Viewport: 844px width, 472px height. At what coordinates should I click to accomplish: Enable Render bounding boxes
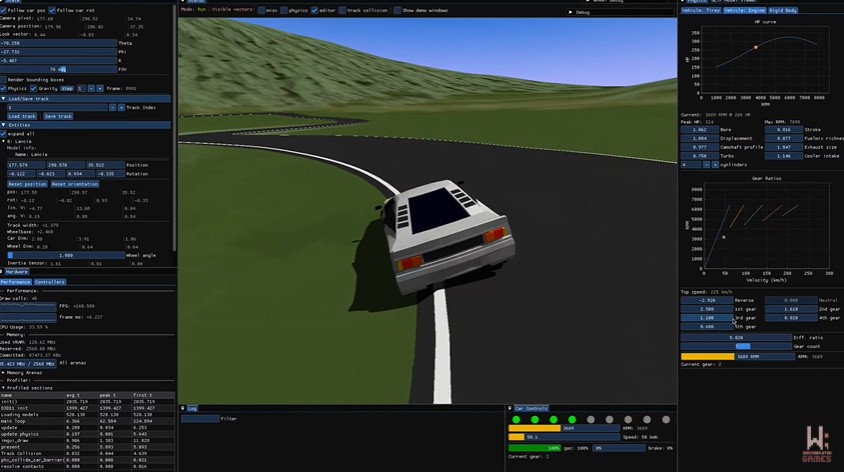pos(4,79)
